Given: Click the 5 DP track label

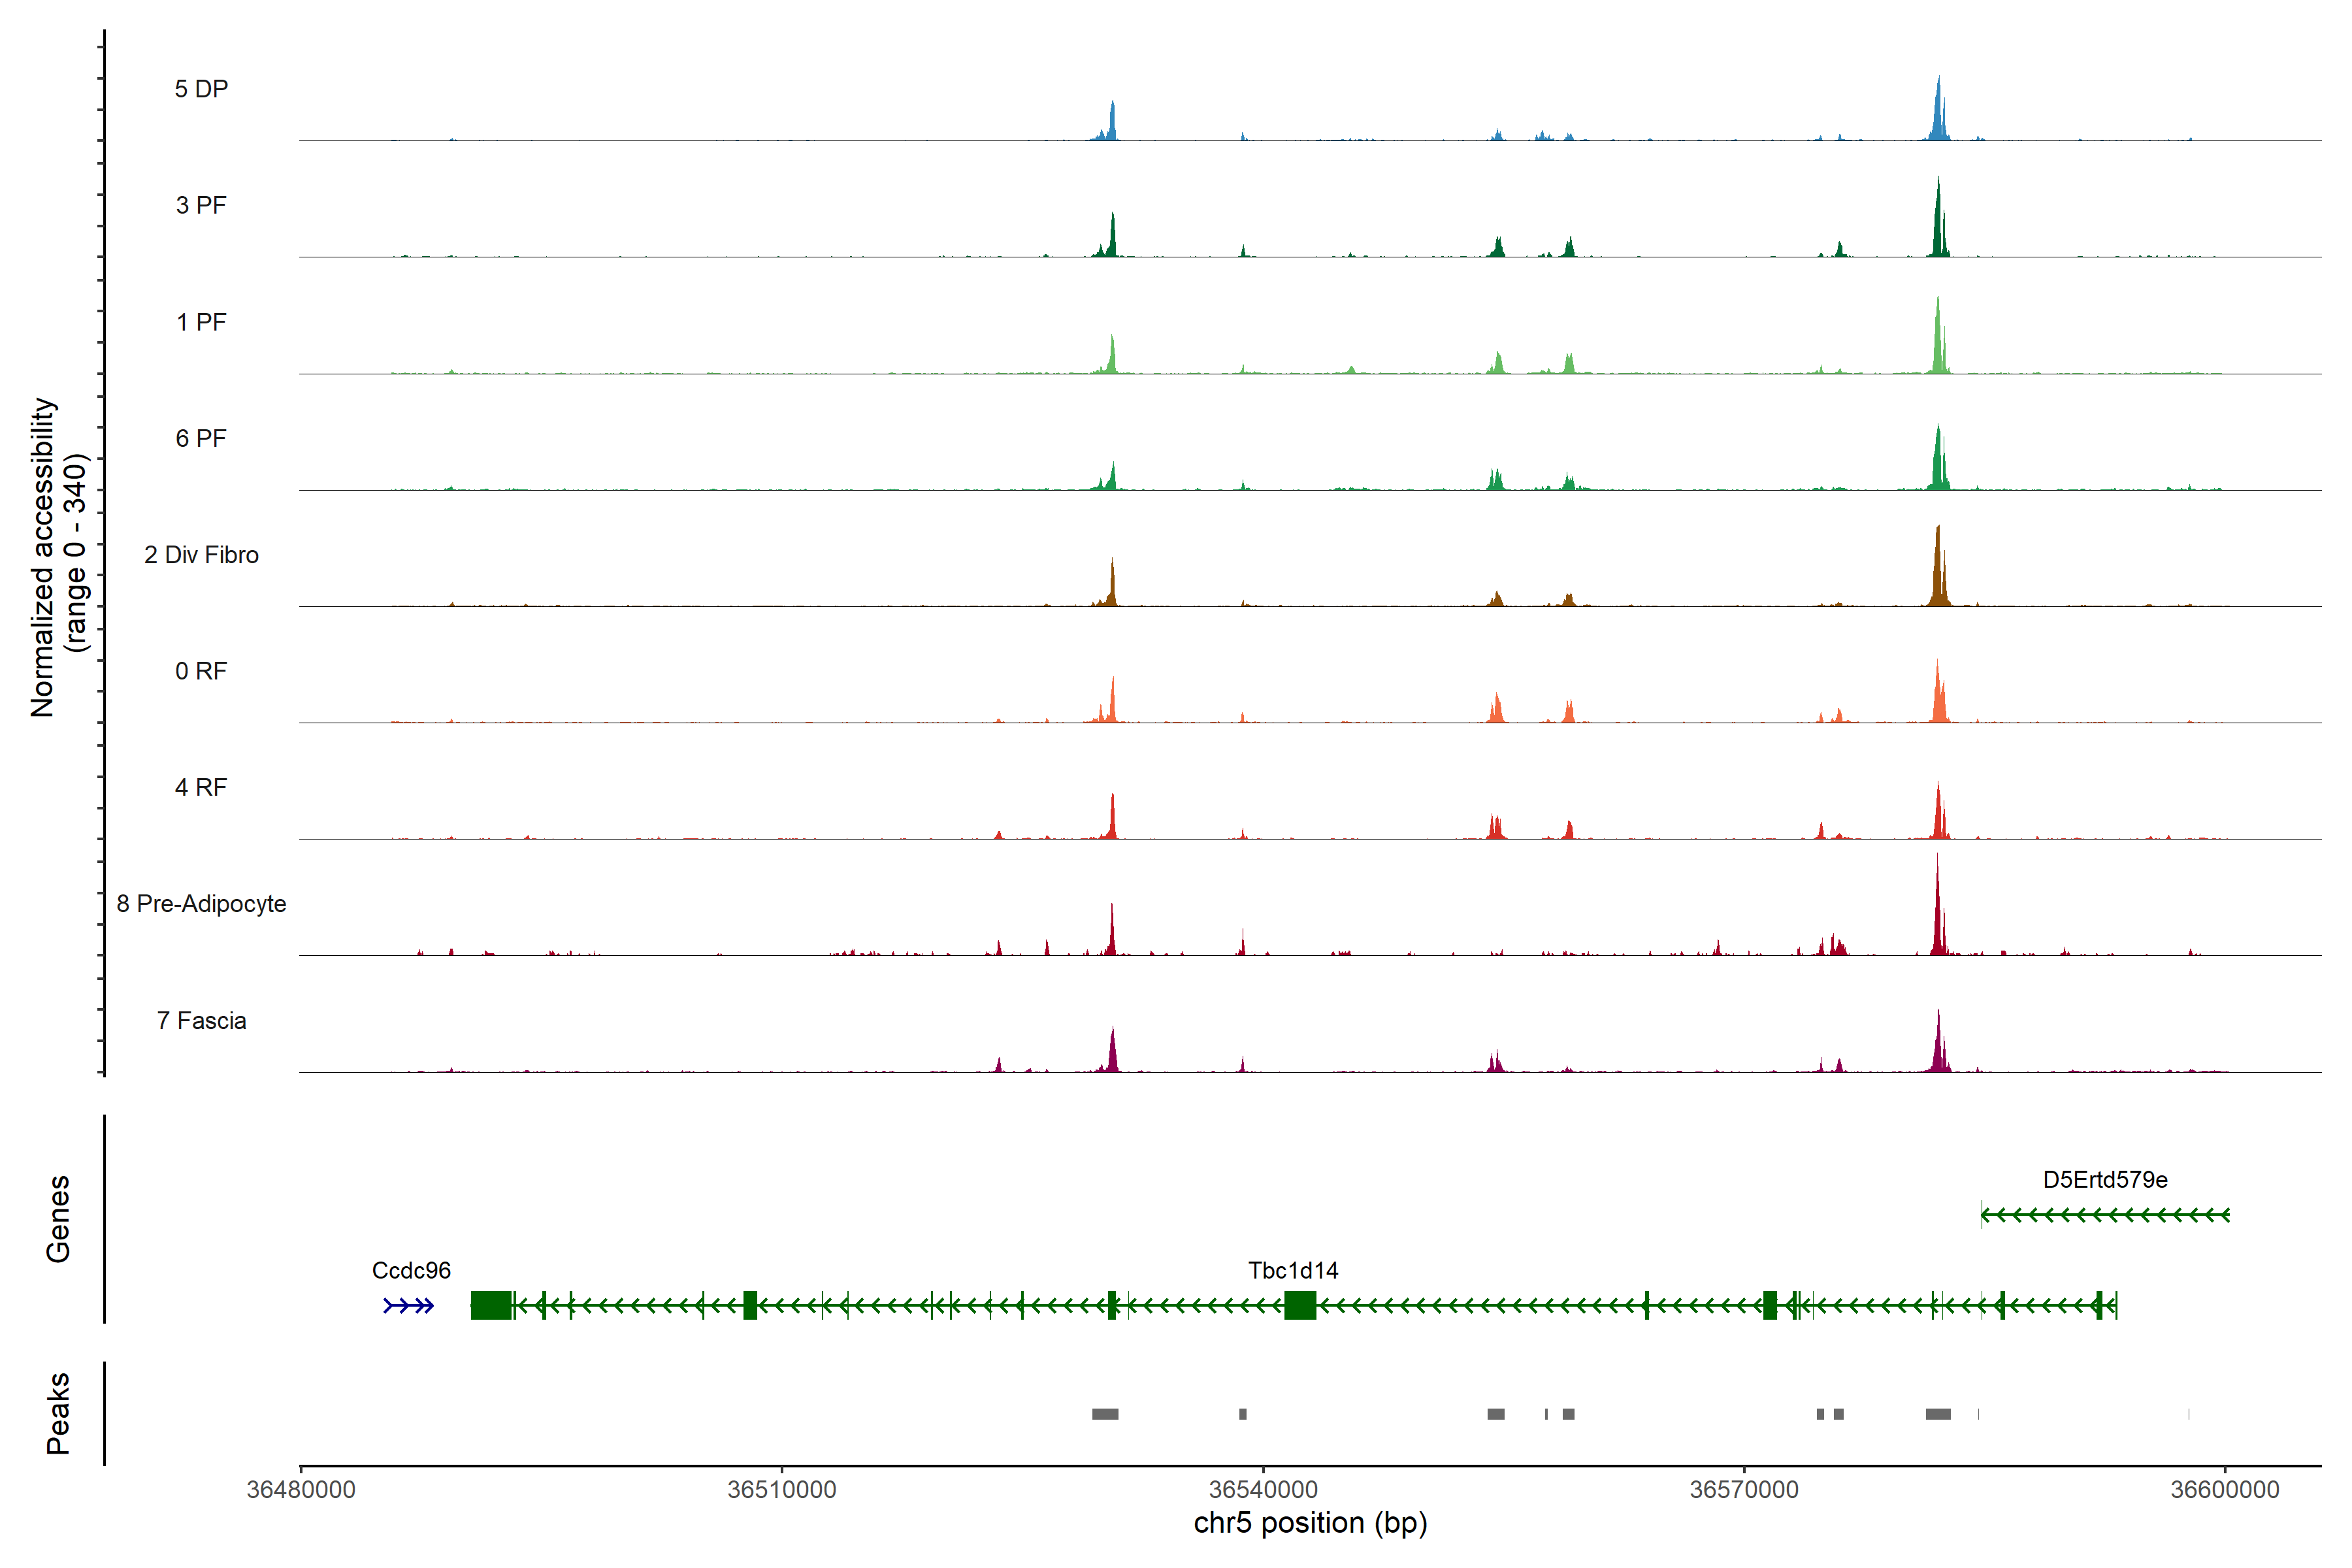Looking at the screenshot, I should tap(201, 89).
